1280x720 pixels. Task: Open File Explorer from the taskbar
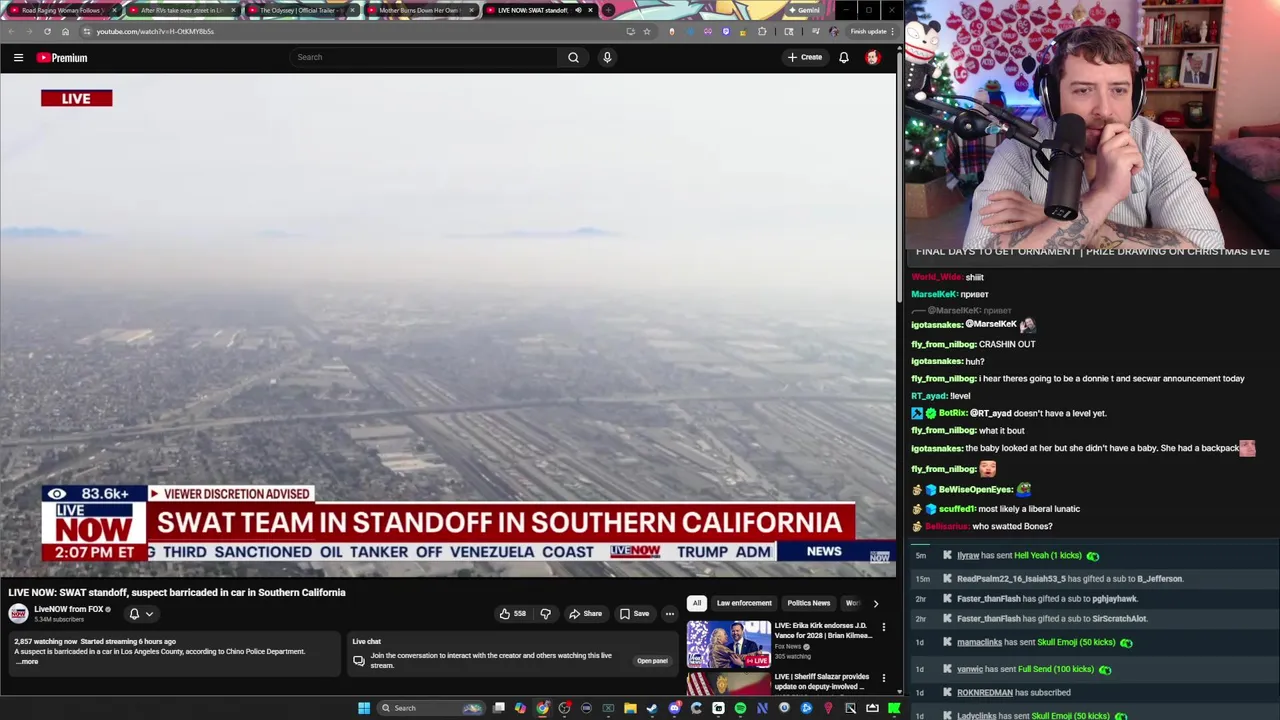630,708
